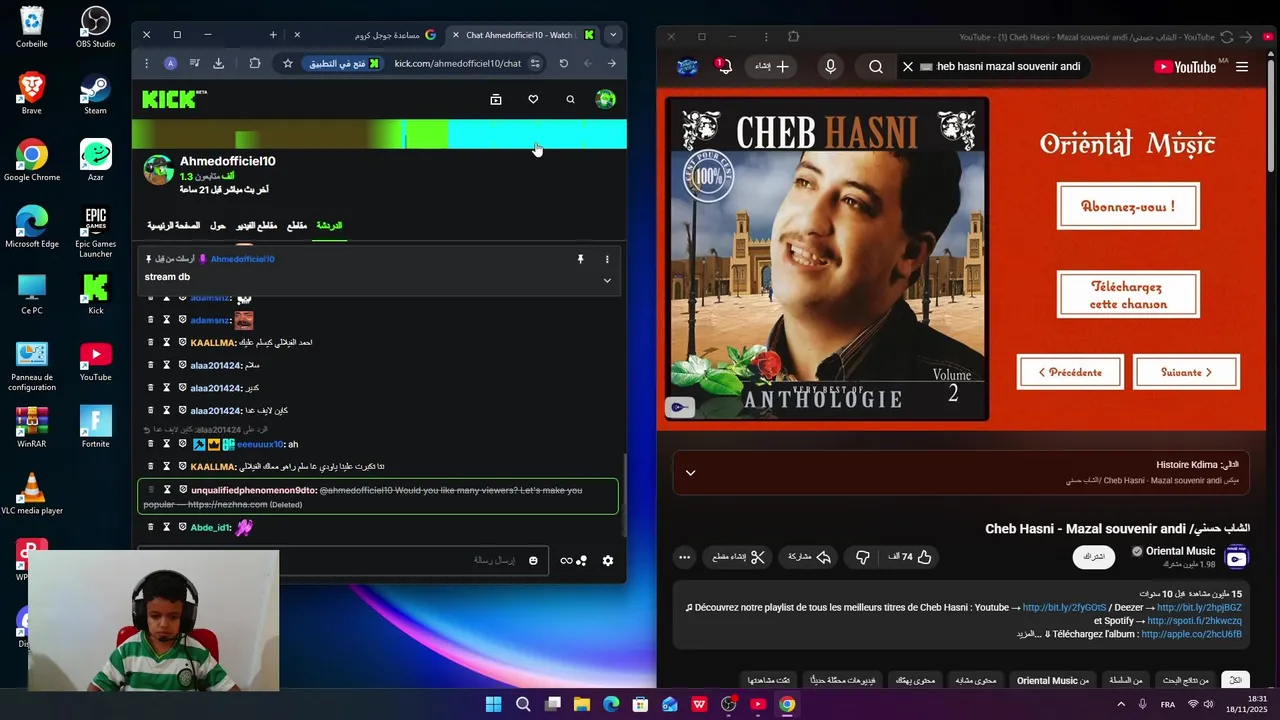Viewport: 1280px width, 720px height.
Task: Open pinned message three-dot options
Action: pyautogui.click(x=607, y=259)
